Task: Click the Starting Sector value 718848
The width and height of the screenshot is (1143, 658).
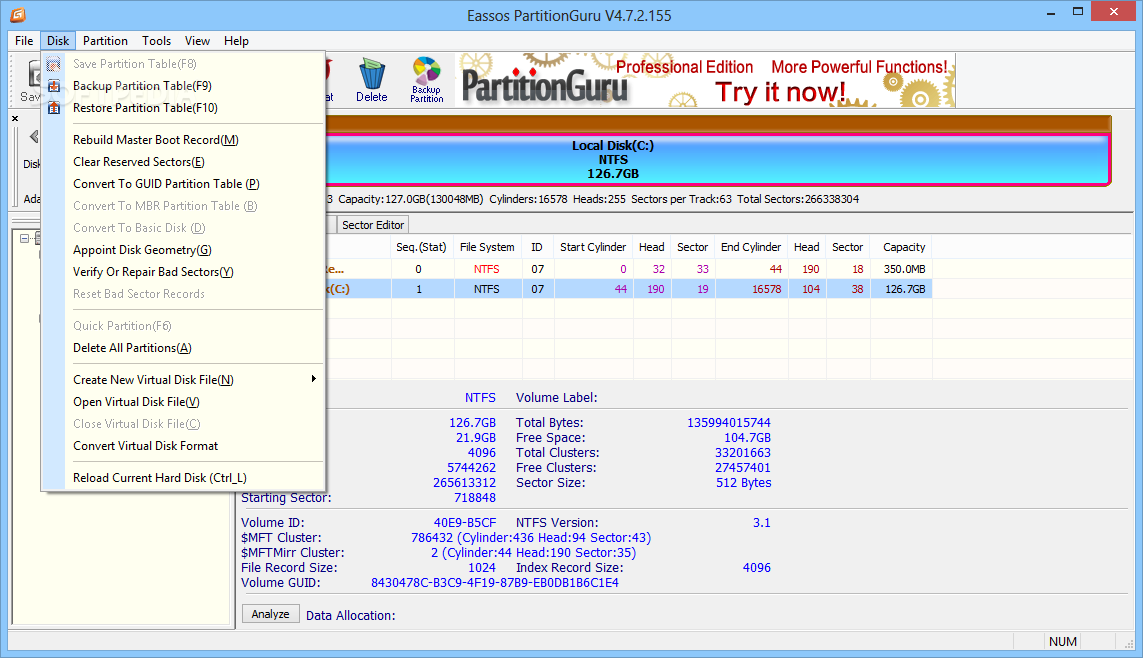Action: pos(475,498)
